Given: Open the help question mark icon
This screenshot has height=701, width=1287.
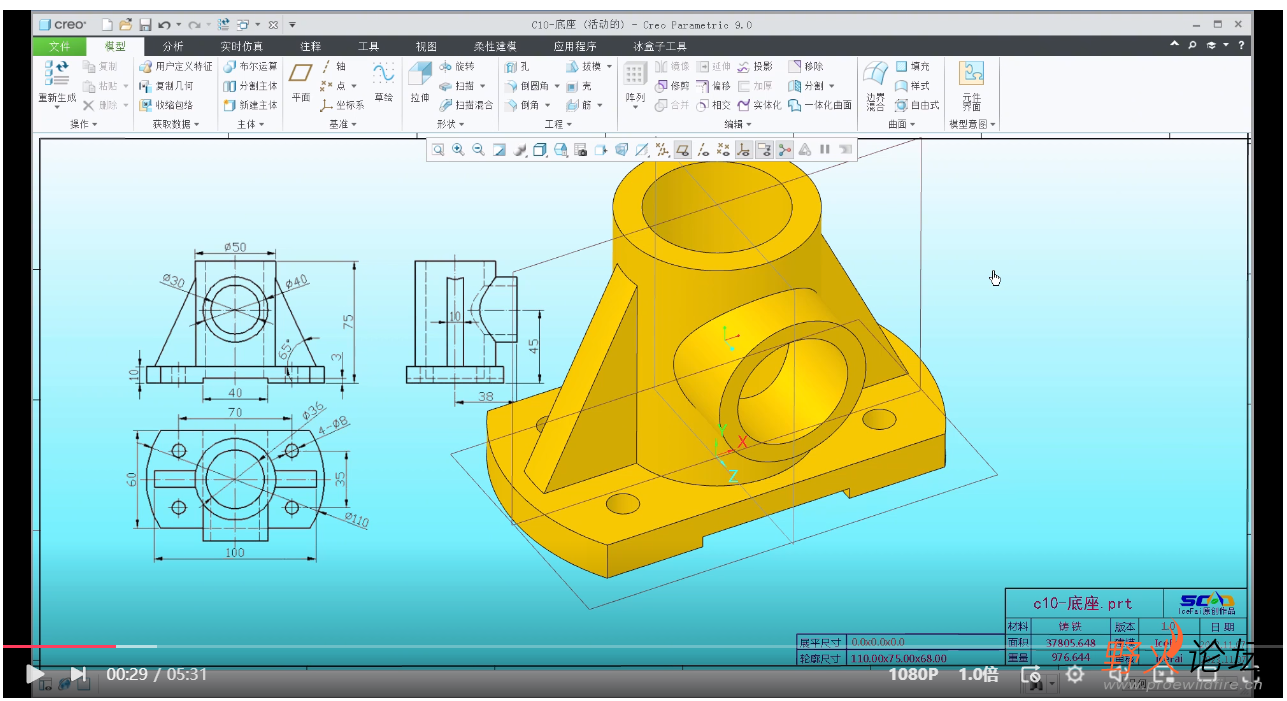Looking at the screenshot, I should click(x=1241, y=46).
